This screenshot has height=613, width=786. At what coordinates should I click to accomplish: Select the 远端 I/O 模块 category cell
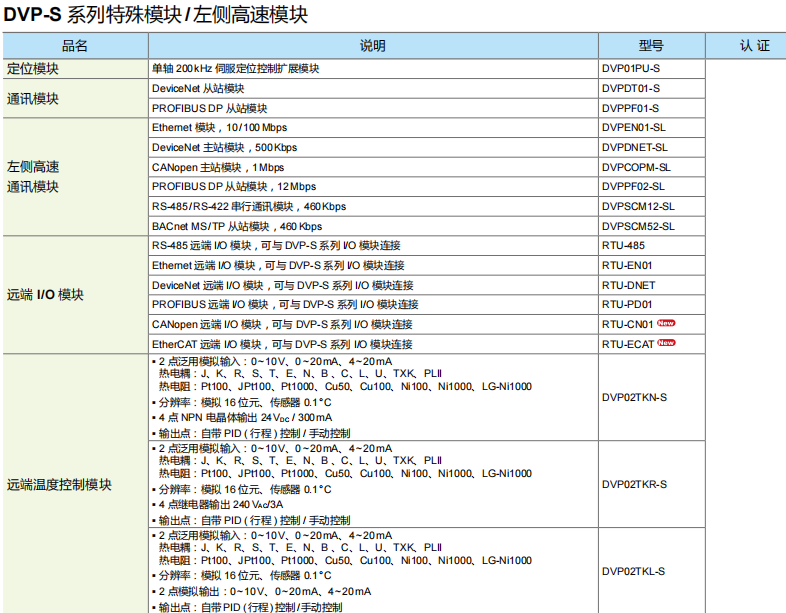[45, 295]
